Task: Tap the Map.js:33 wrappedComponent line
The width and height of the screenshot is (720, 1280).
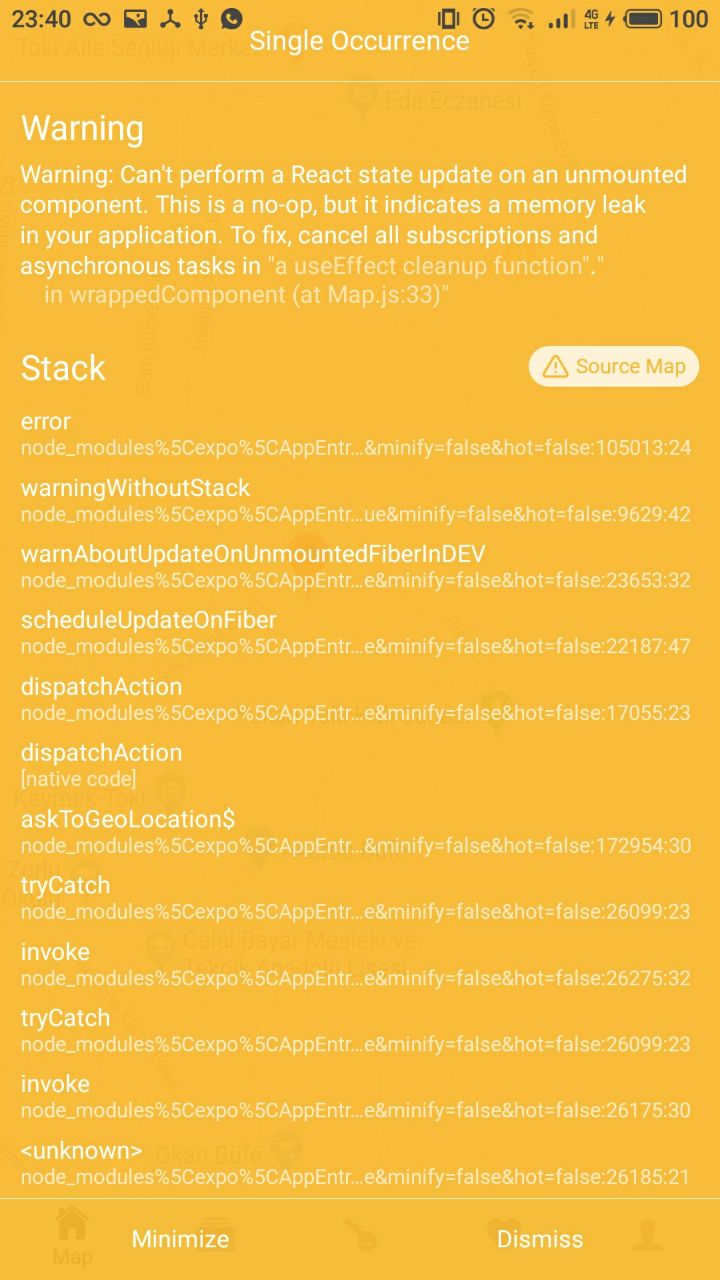Action: pos(247,295)
